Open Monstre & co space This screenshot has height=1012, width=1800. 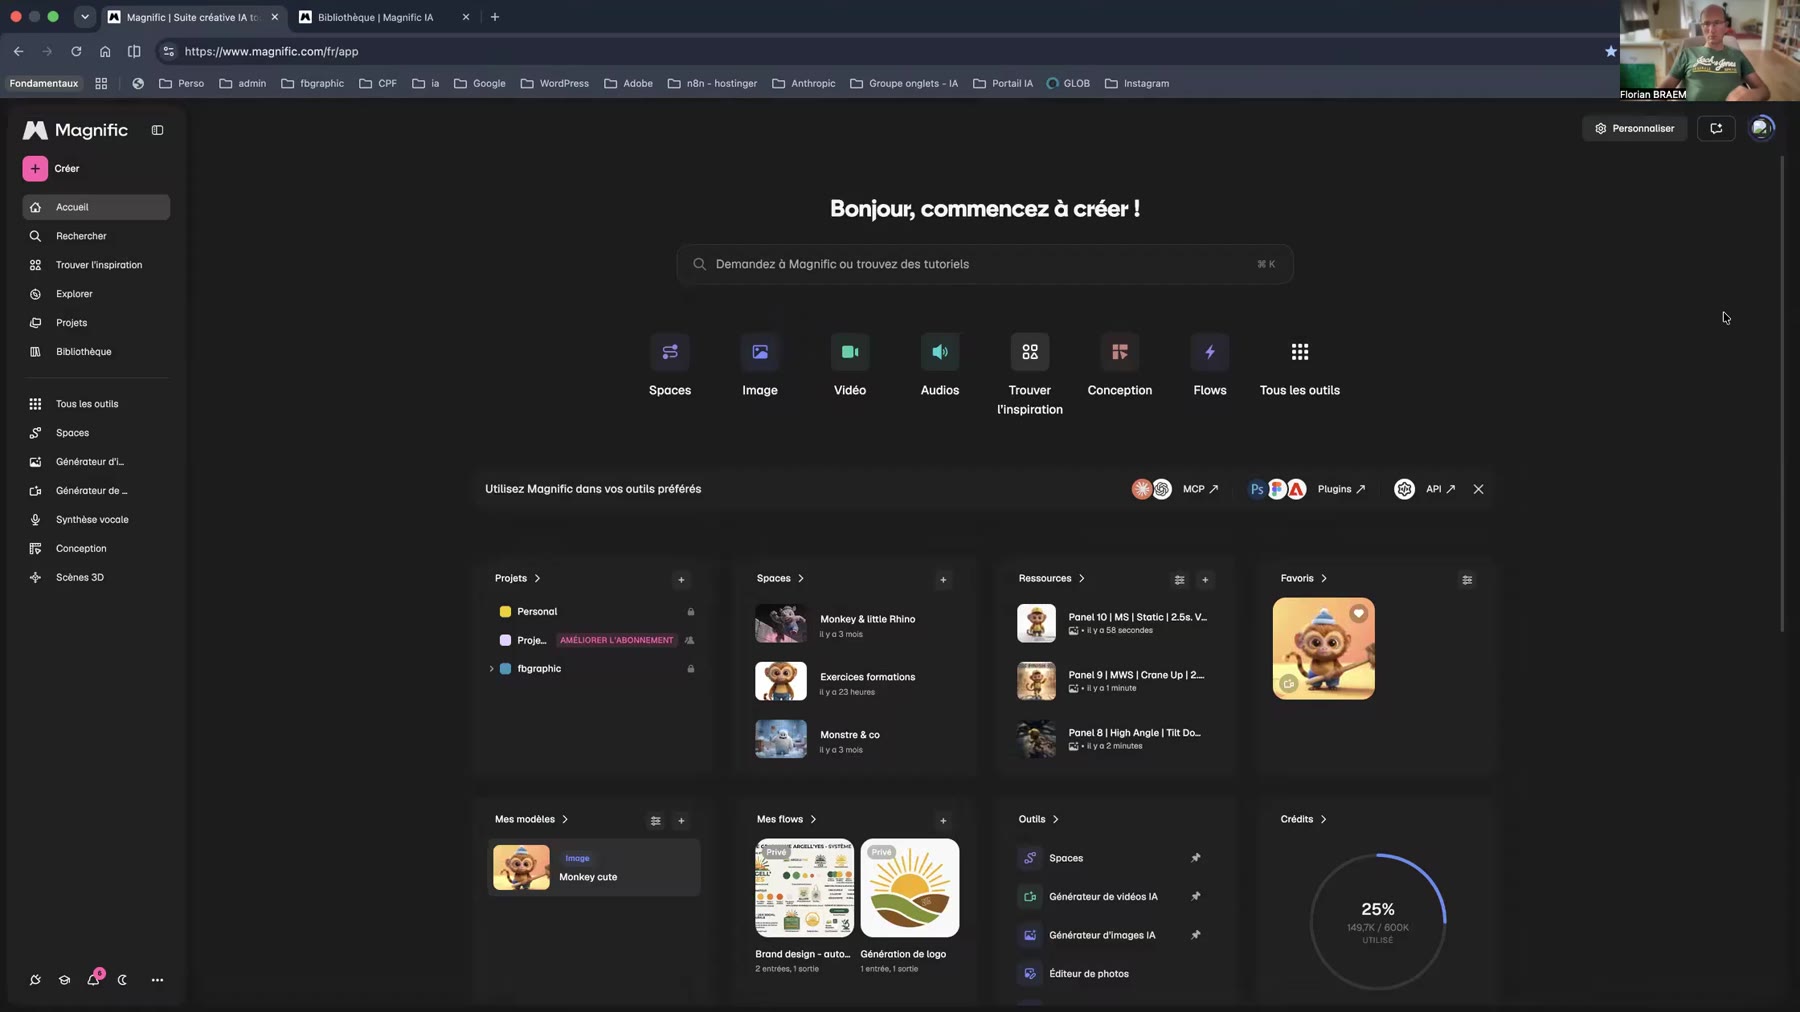pos(856,741)
